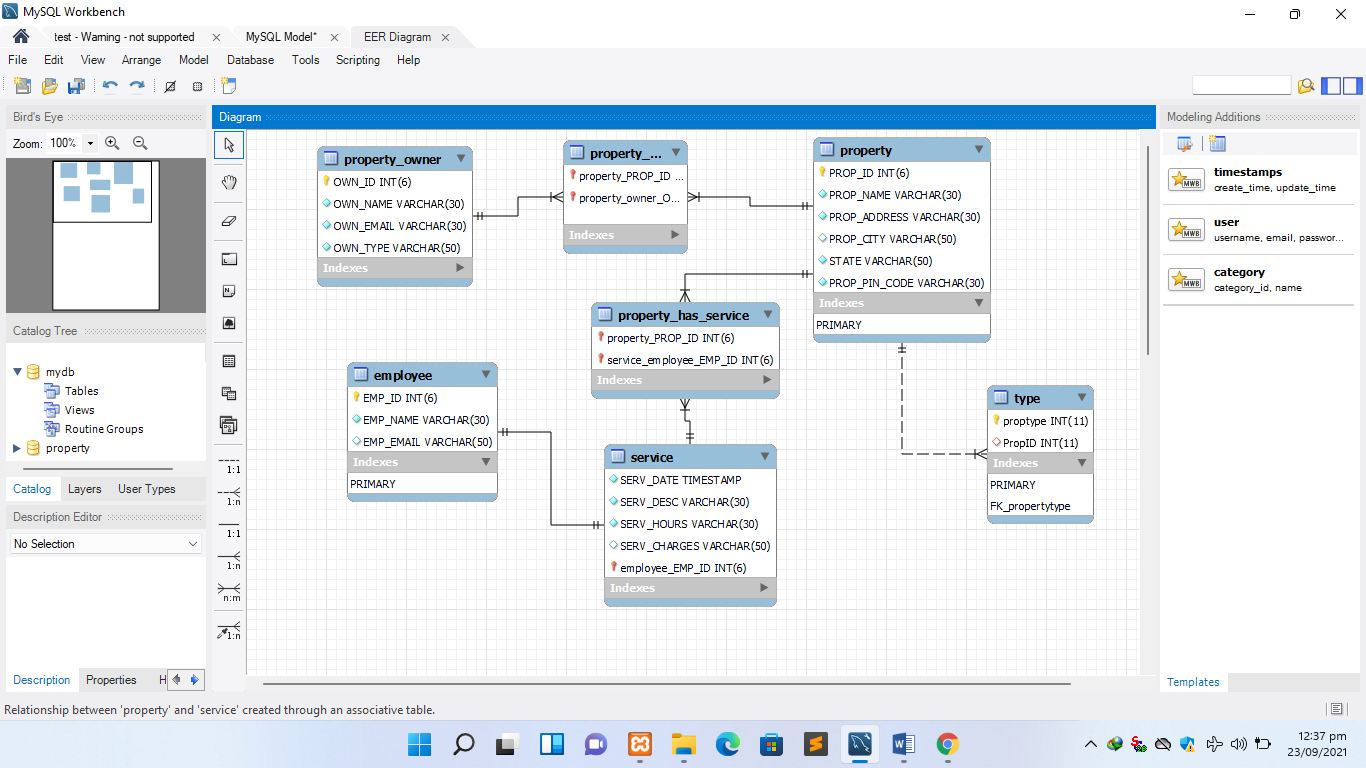Pick the 1:n non-identifying relationship tool
The image size is (1366, 768).
tap(230, 496)
